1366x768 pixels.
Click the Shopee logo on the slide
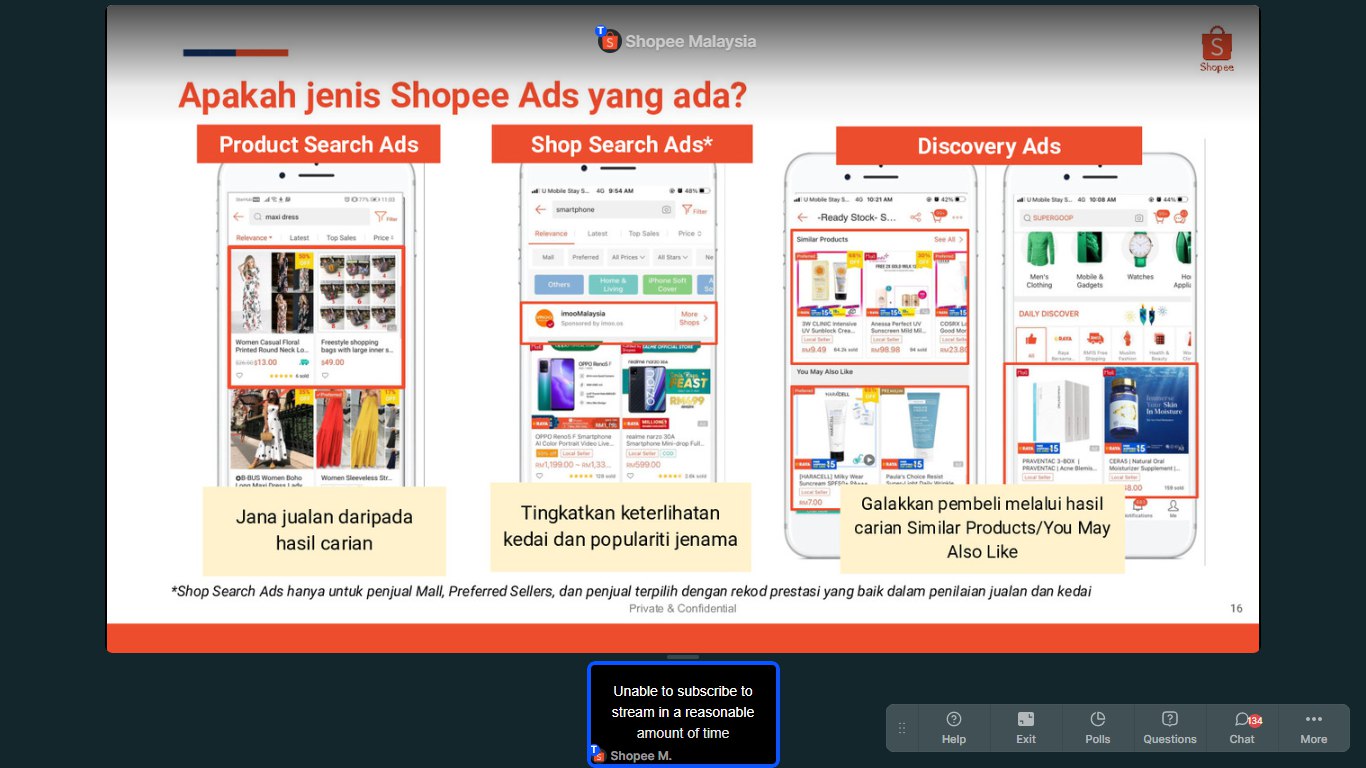pos(1217,50)
